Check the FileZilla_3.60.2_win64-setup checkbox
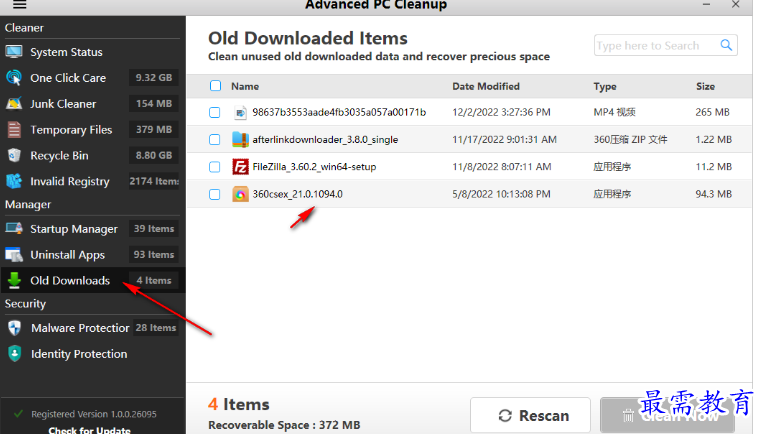Viewport: 762px width, 434px height. point(214,167)
